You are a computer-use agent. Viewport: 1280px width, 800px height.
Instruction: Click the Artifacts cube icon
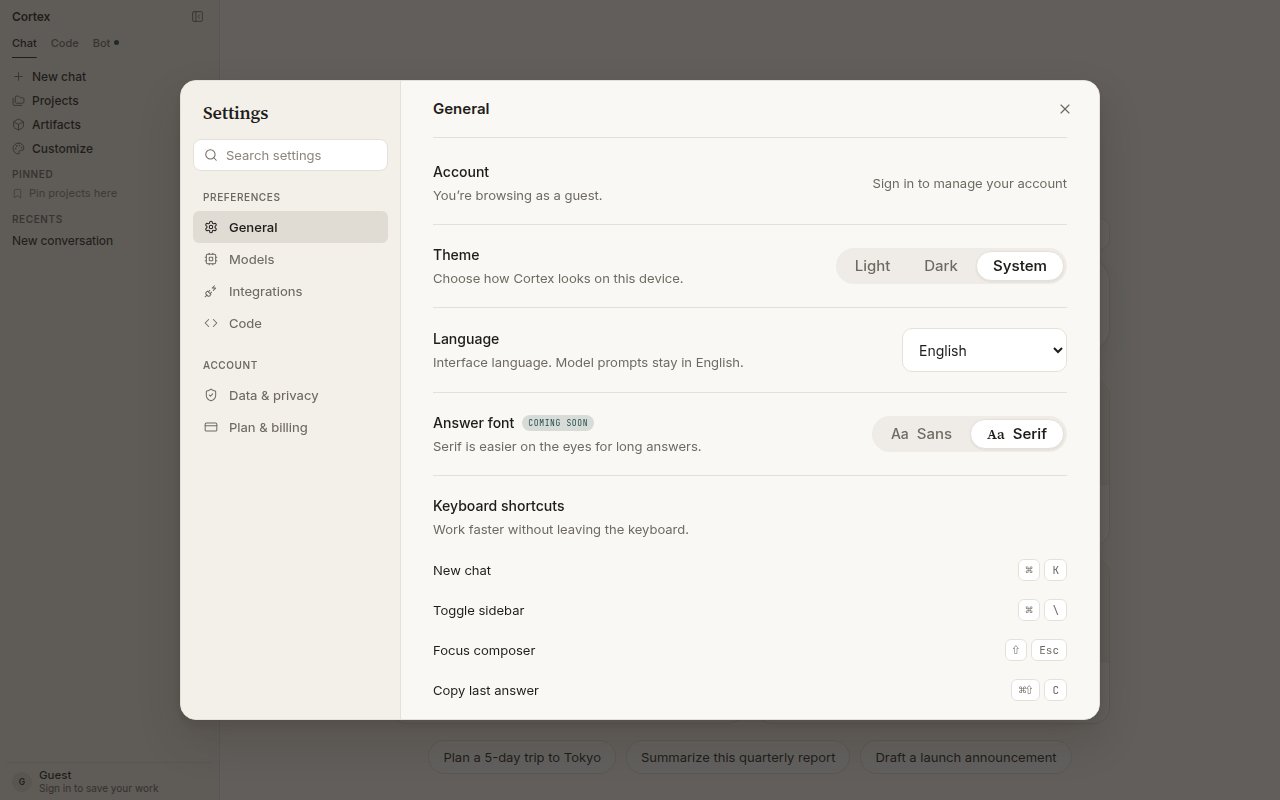pos(18,124)
